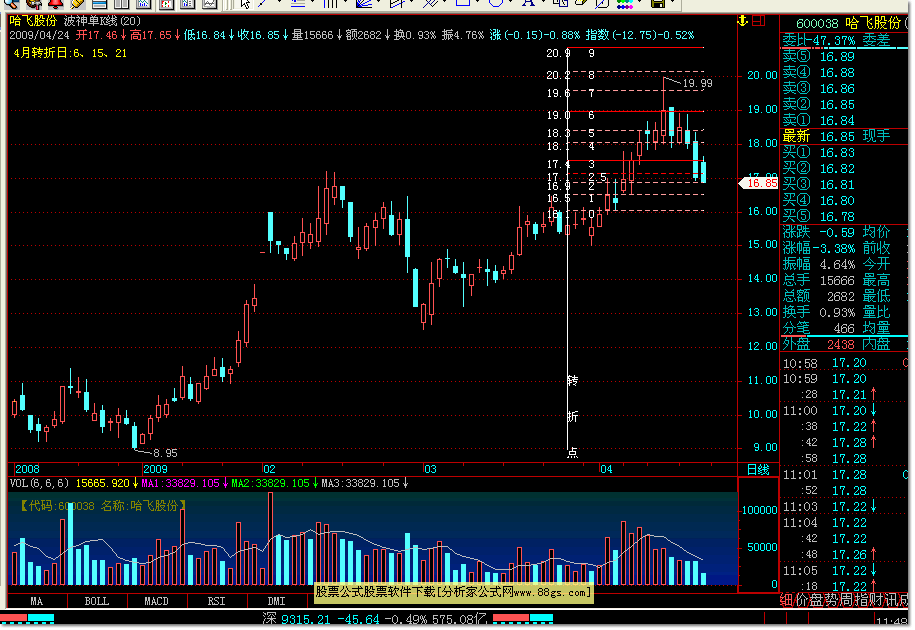Click the yellow anchor icon above the price axis

(x=742, y=21)
